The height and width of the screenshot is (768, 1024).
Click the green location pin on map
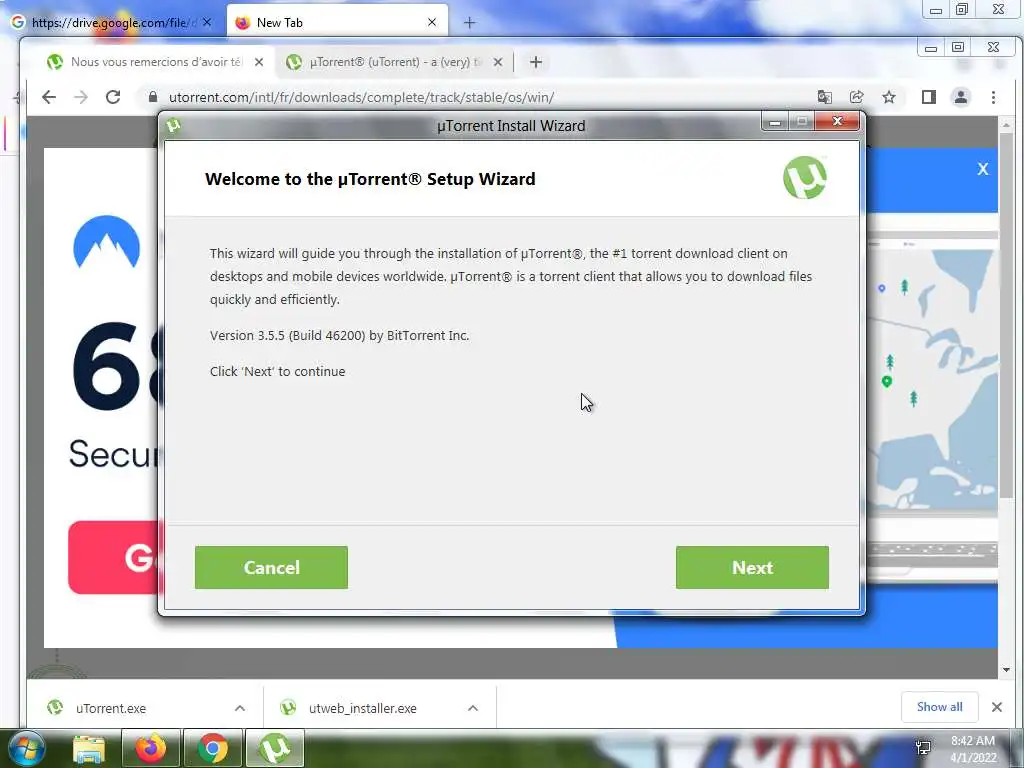click(887, 381)
